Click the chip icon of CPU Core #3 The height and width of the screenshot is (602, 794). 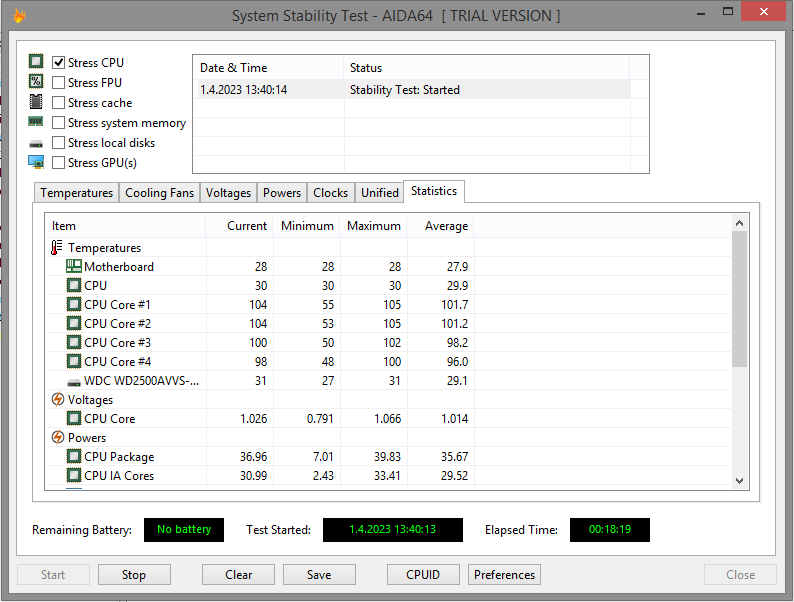coord(74,342)
